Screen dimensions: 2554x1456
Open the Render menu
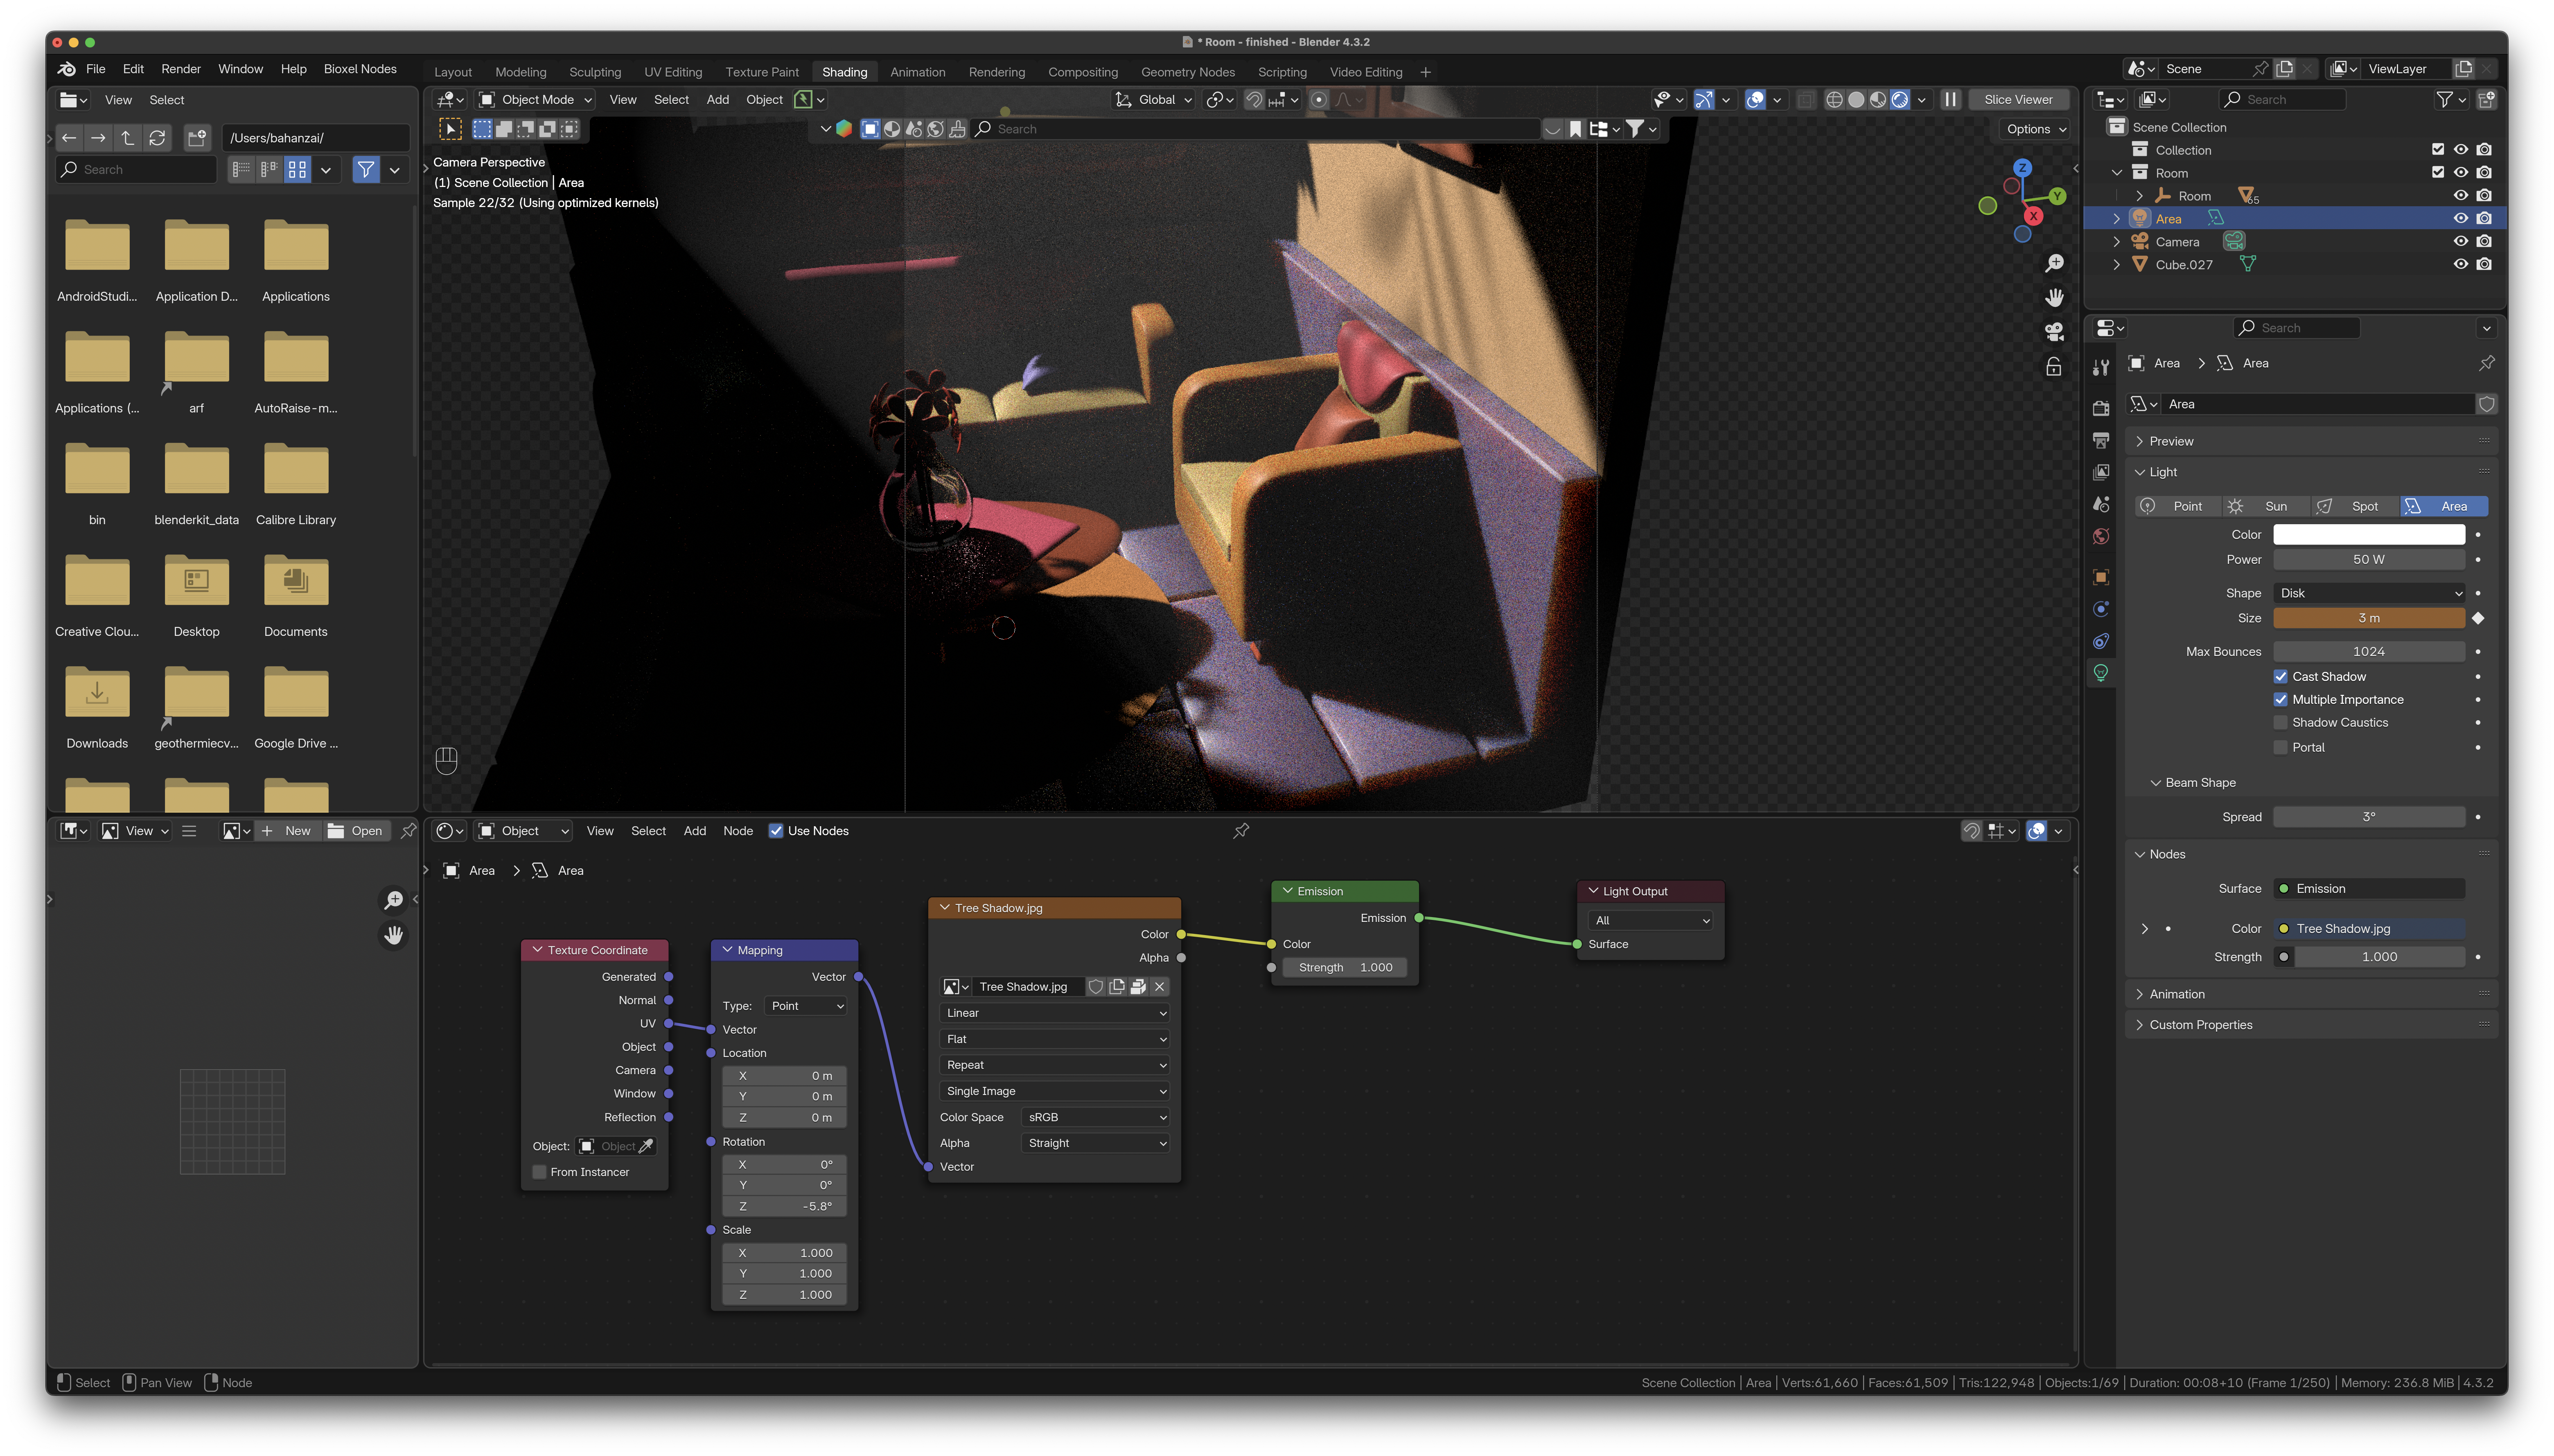pos(181,69)
